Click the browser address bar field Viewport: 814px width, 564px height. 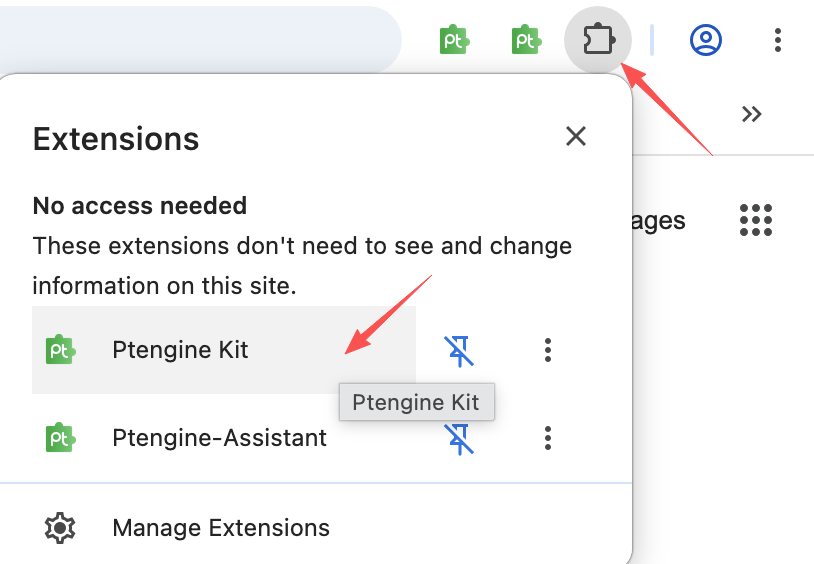coord(200,39)
